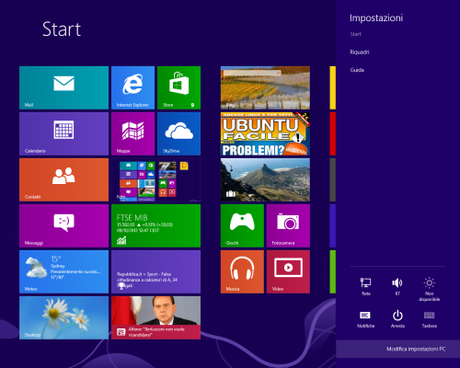Open the Calendario tile
Viewport: 460px width, 368px height.
point(64,134)
